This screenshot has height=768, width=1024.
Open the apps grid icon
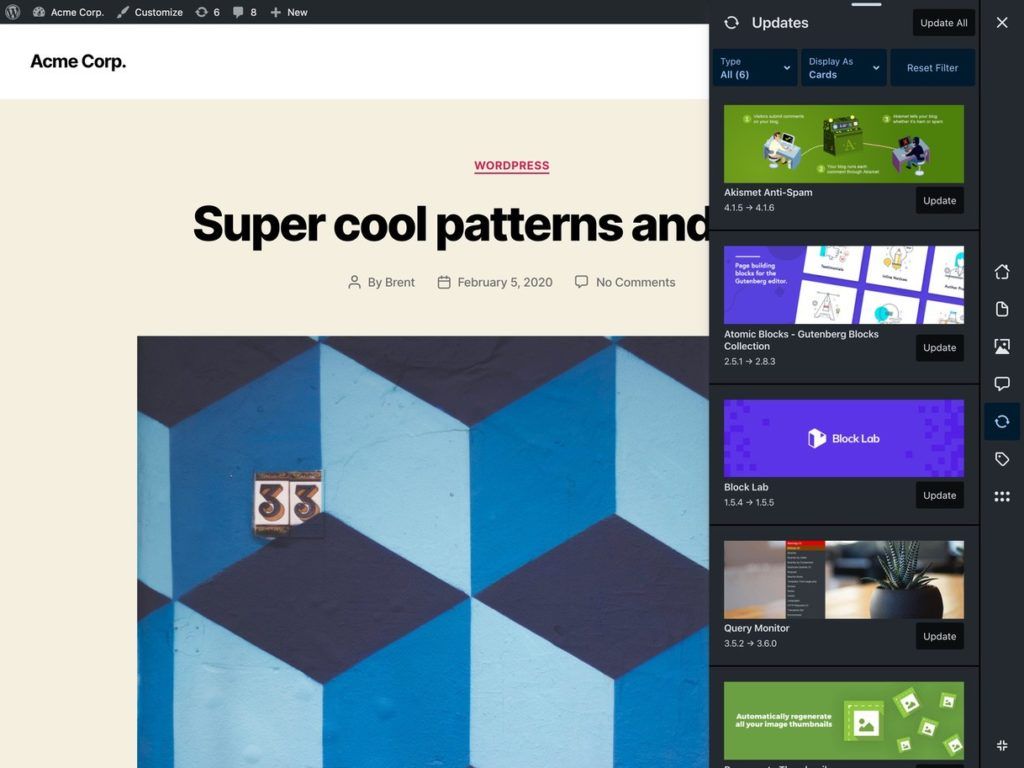1002,497
